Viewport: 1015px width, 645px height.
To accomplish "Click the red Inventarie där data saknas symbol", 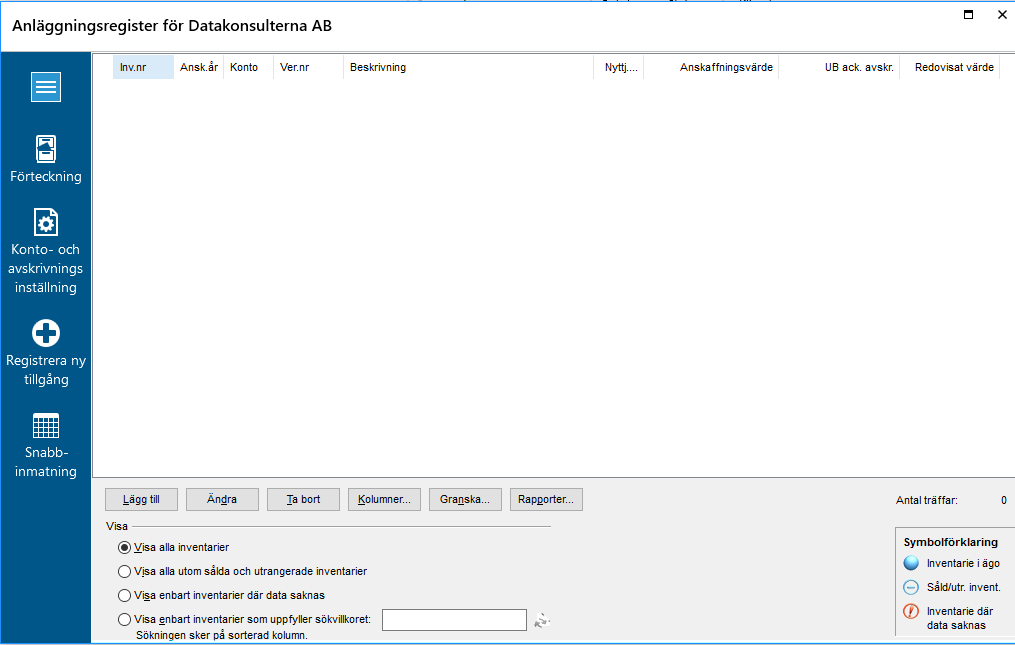I will [911, 611].
